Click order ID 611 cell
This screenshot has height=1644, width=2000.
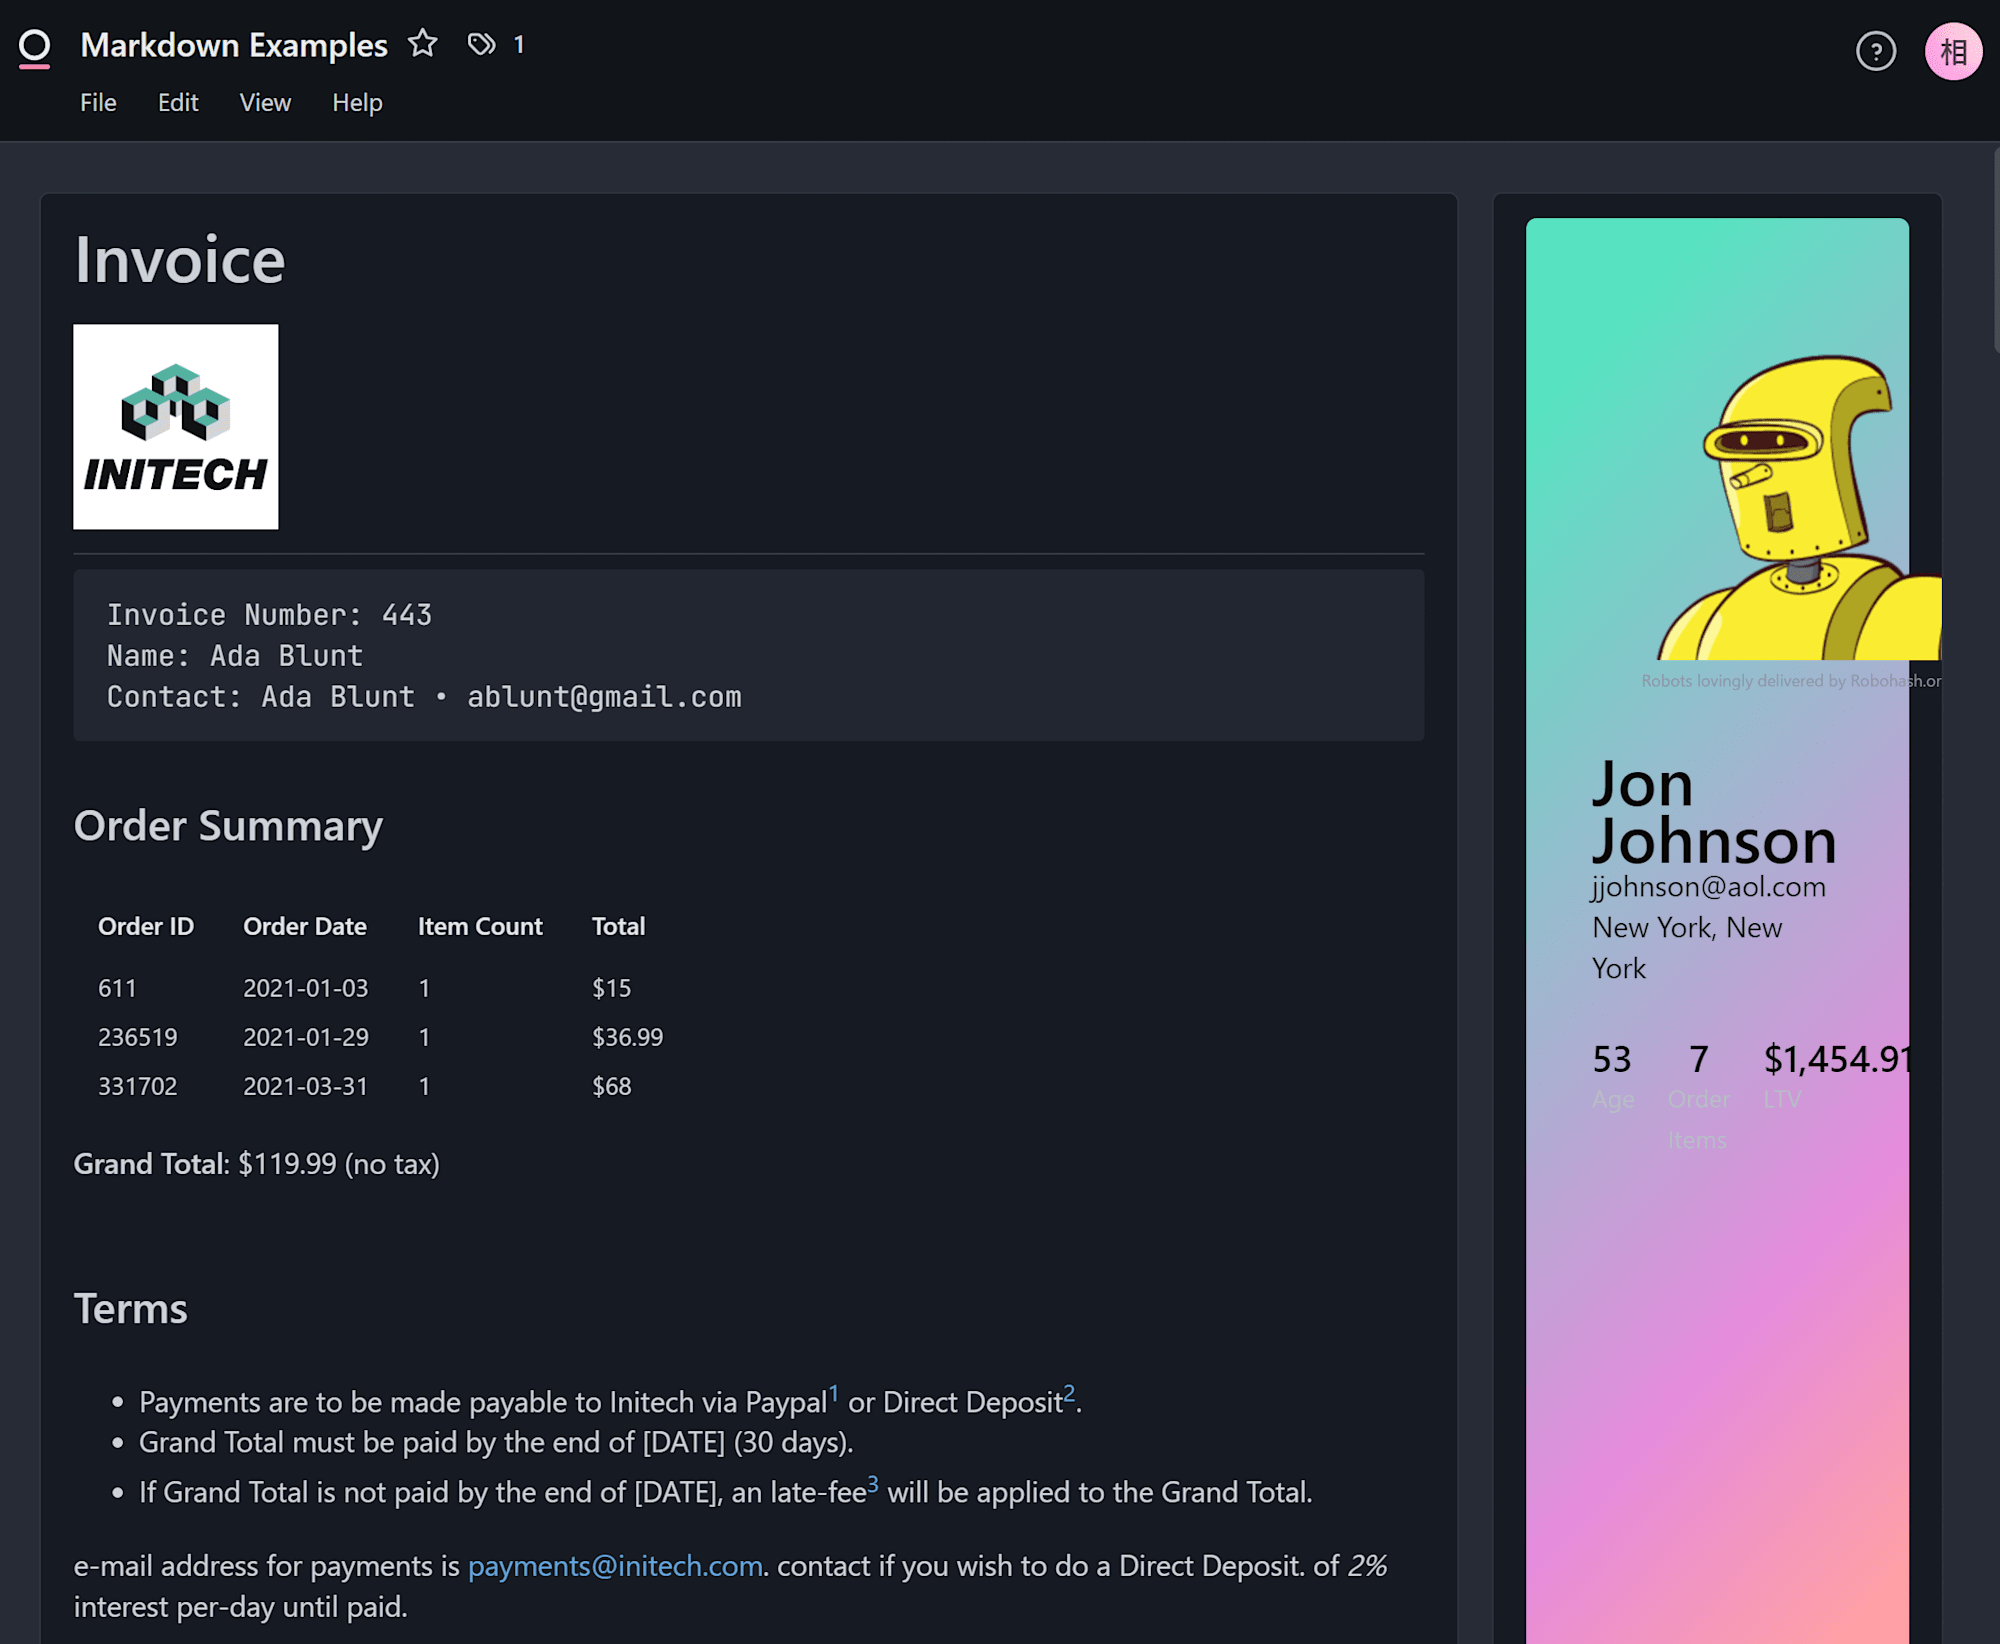117,988
